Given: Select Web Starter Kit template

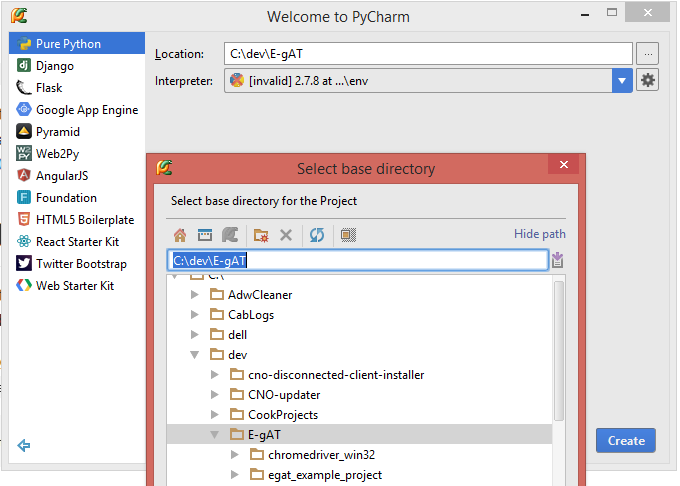Looking at the screenshot, I should [x=77, y=286].
